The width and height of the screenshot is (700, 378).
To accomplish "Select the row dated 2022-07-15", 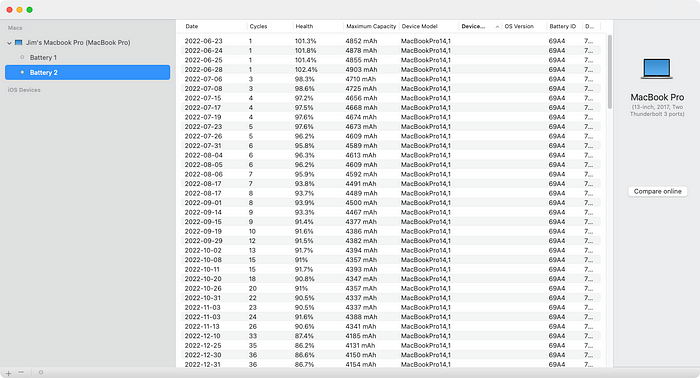I will click(391, 98).
